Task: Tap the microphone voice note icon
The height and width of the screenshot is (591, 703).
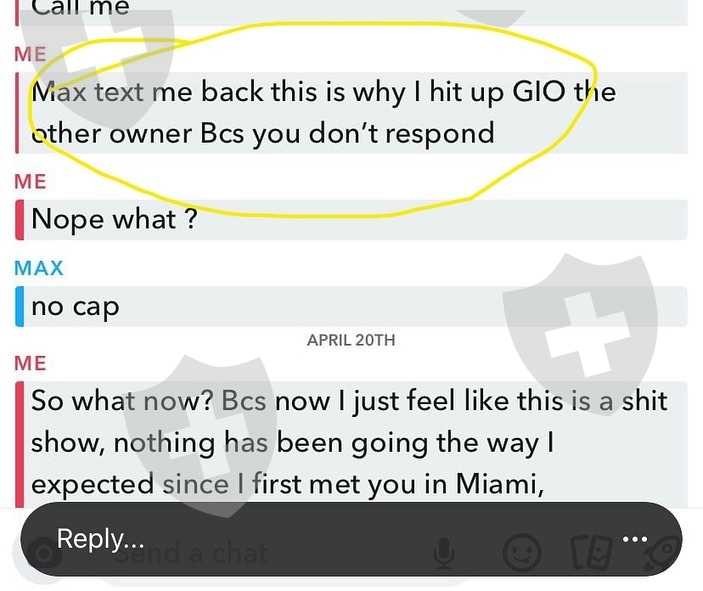Action: (x=444, y=553)
